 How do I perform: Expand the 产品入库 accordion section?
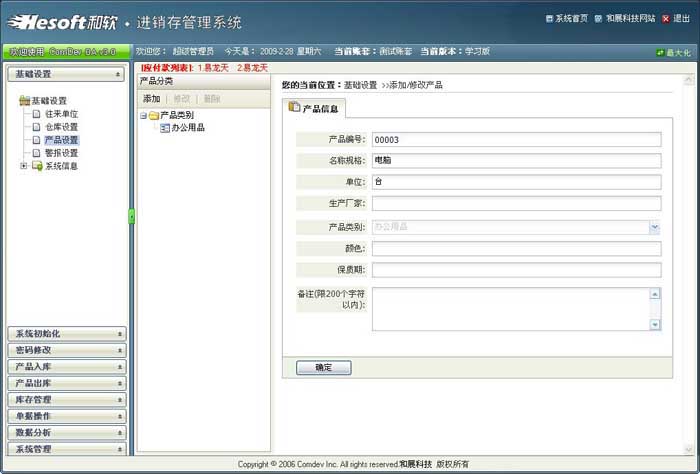point(66,367)
